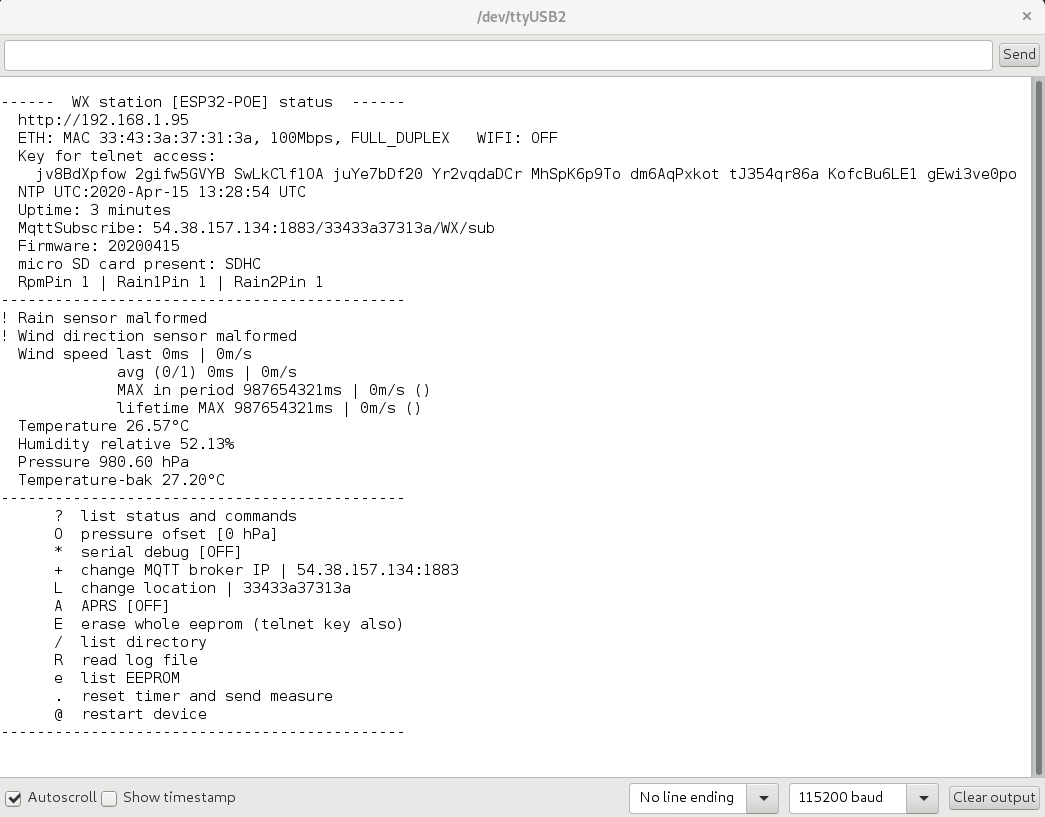Click the Humidity relative 52.13% line
Viewport: 1045px width, 817px height.
coord(125,444)
